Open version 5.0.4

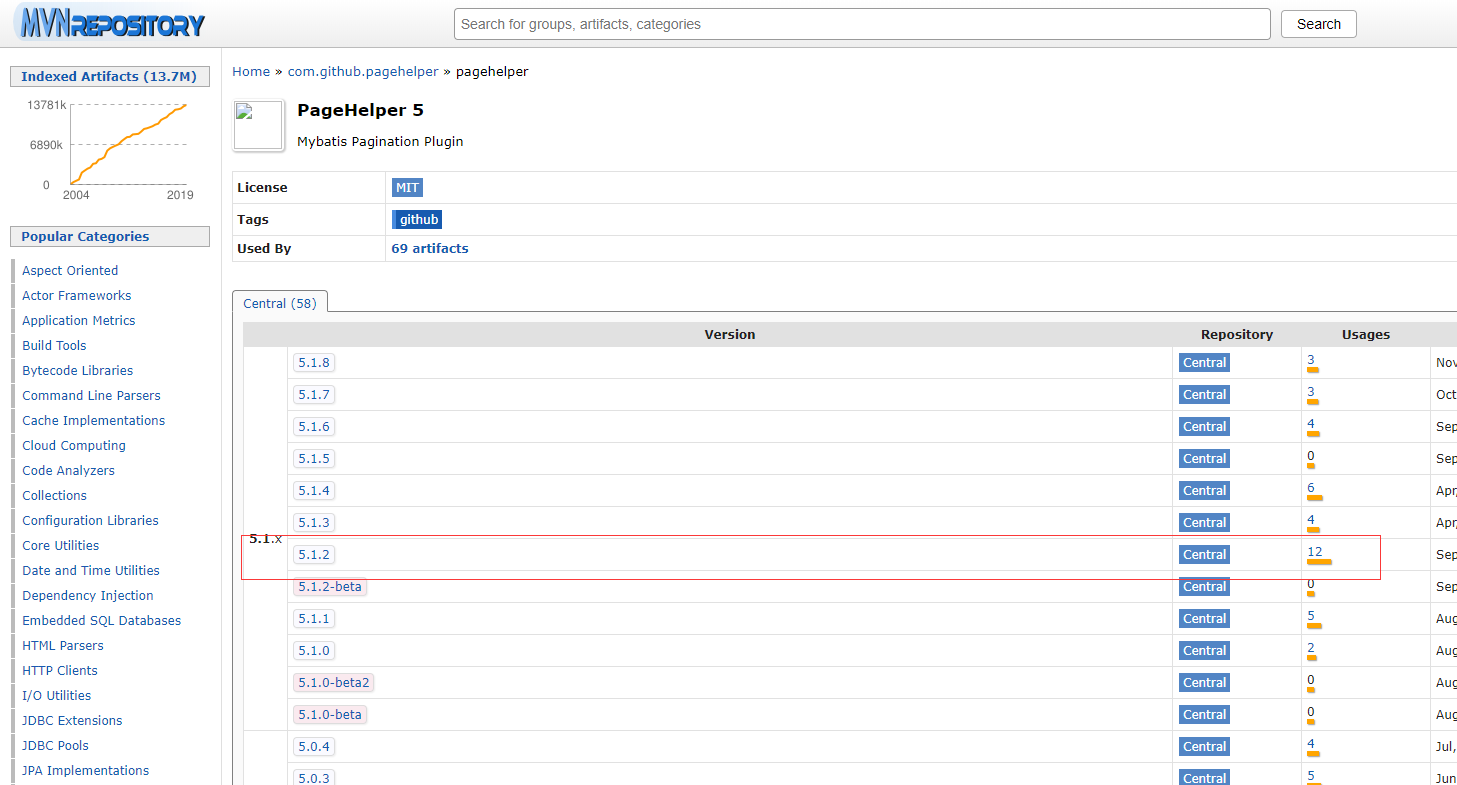pos(314,746)
